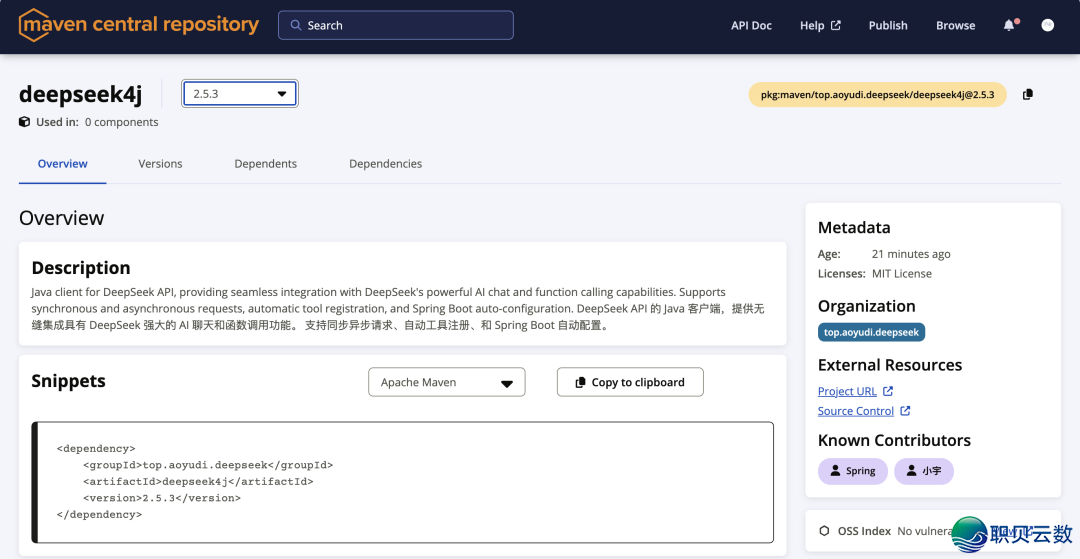This screenshot has height=559, width=1080.
Task: Open the Project URL link
Action: 847,392
